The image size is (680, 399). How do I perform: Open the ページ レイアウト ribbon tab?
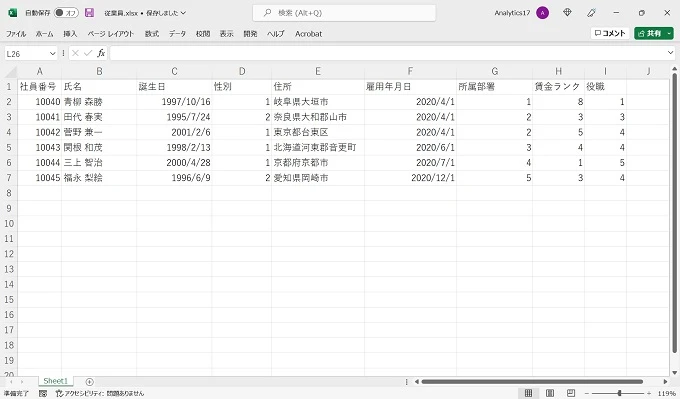tap(111, 33)
